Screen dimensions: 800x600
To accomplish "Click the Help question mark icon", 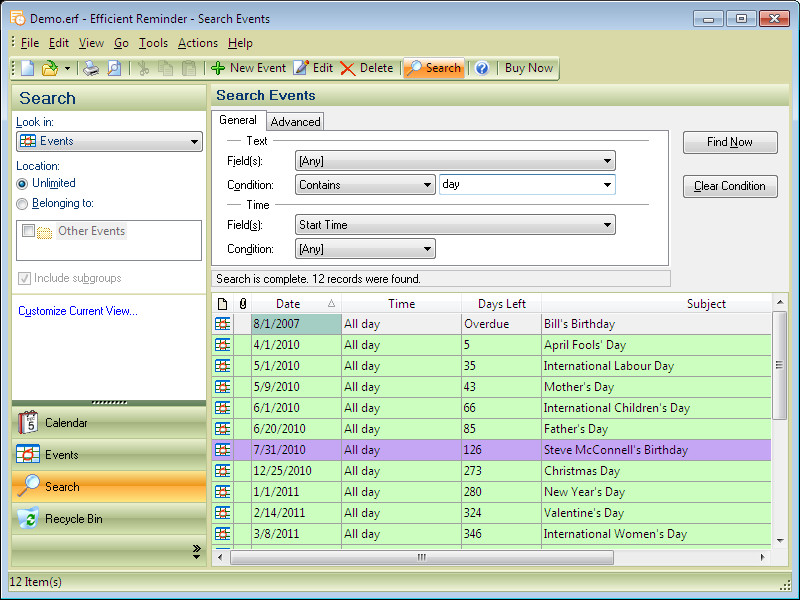I will point(482,68).
